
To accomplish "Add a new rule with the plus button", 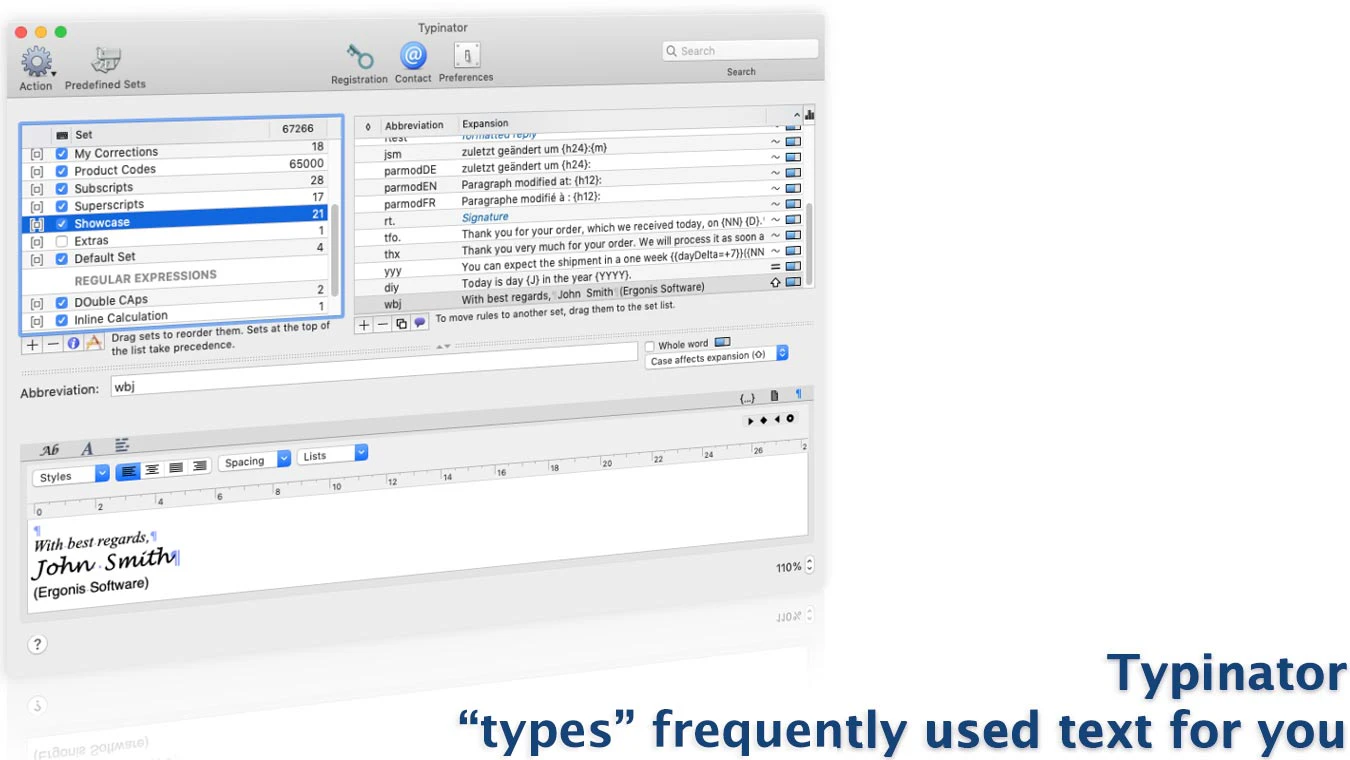I will (364, 325).
